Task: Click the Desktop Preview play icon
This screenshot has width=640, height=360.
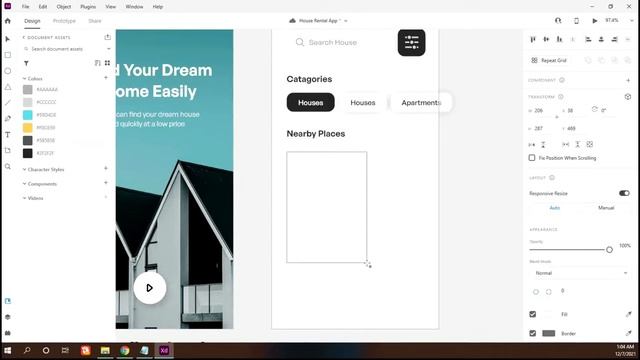Action: click(594, 21)
